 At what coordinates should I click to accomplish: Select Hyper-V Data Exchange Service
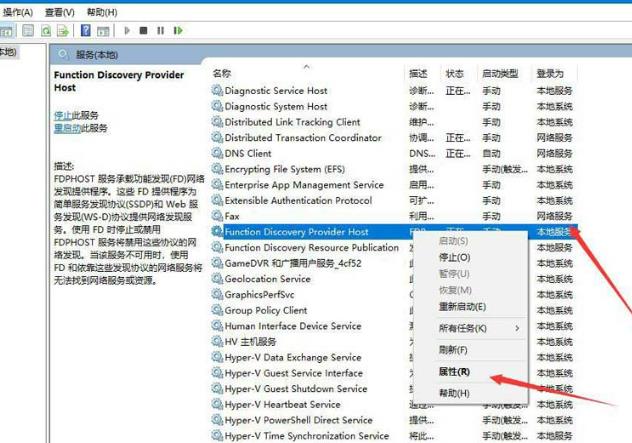[293, 358]
